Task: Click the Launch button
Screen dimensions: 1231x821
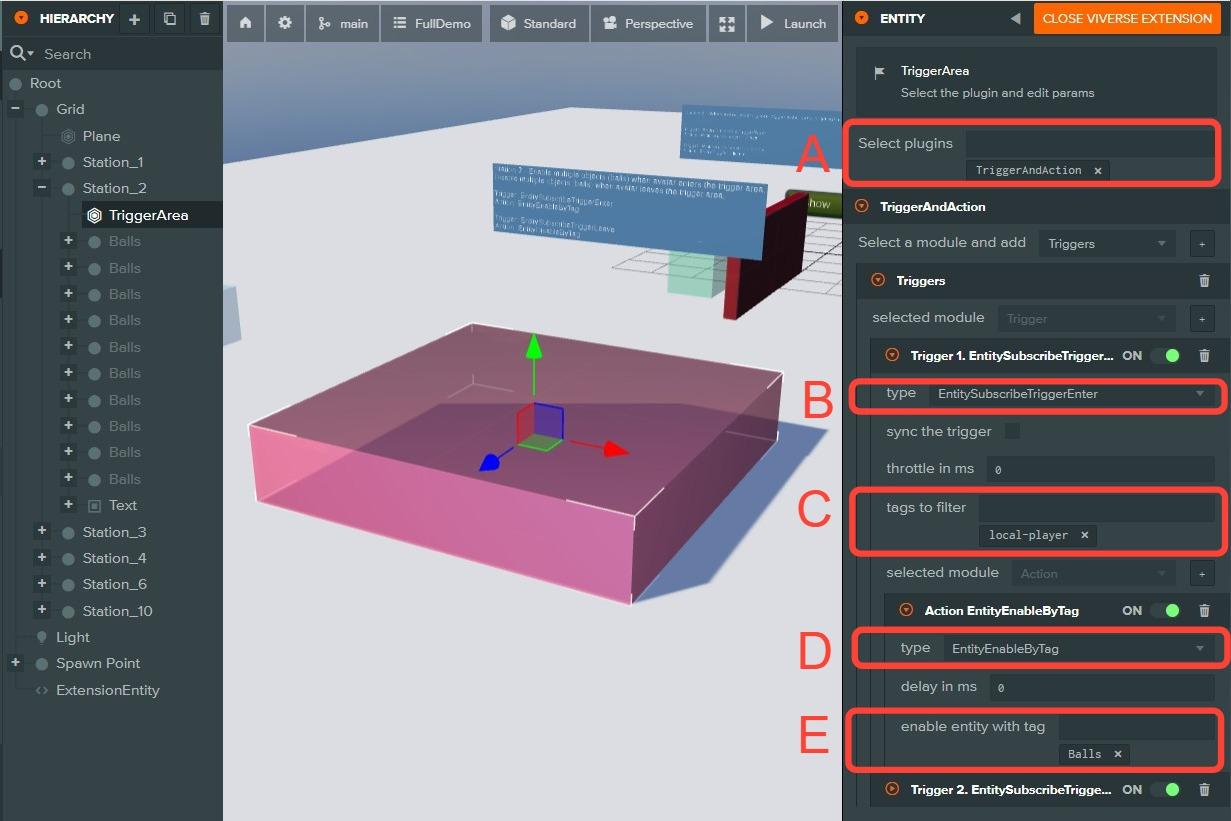Action: tap(793, 23)
